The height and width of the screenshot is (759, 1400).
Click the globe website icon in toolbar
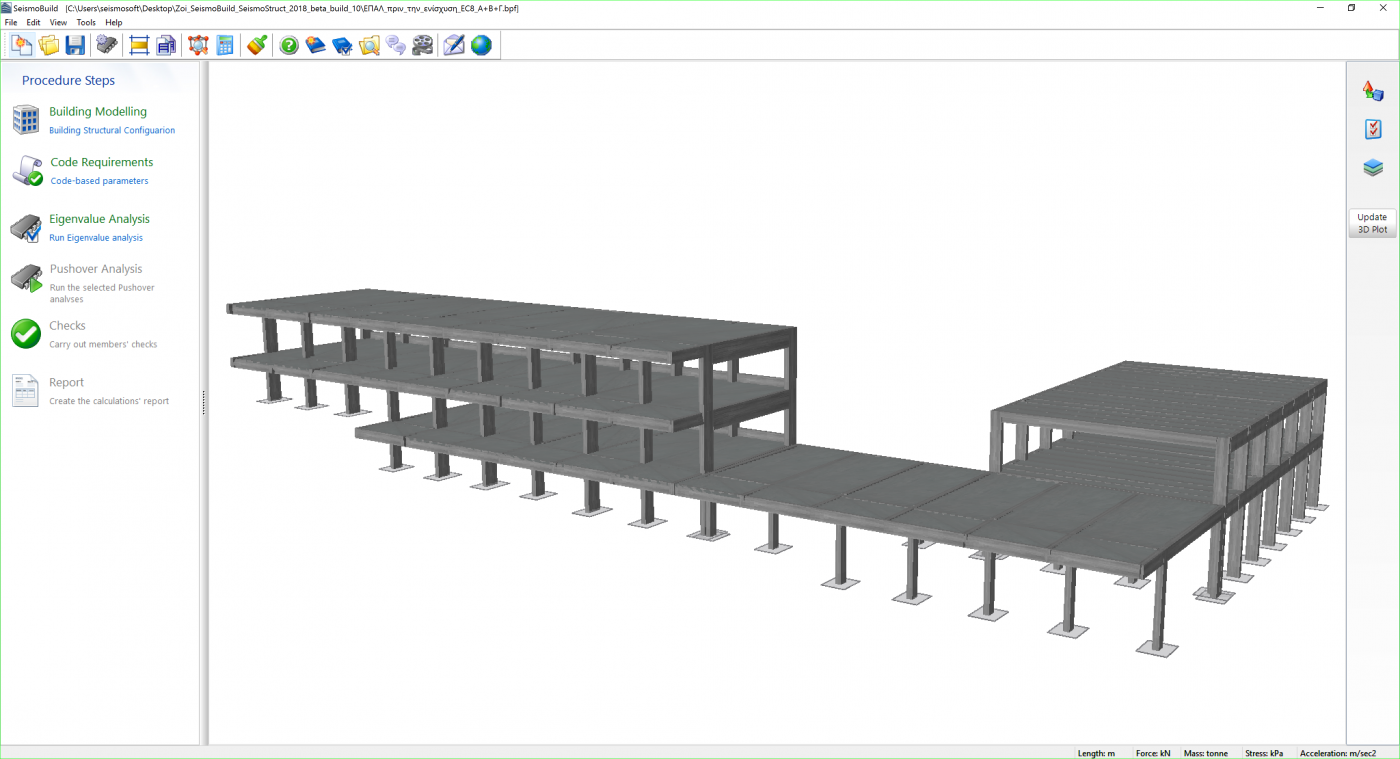click(x=481, y=45)
